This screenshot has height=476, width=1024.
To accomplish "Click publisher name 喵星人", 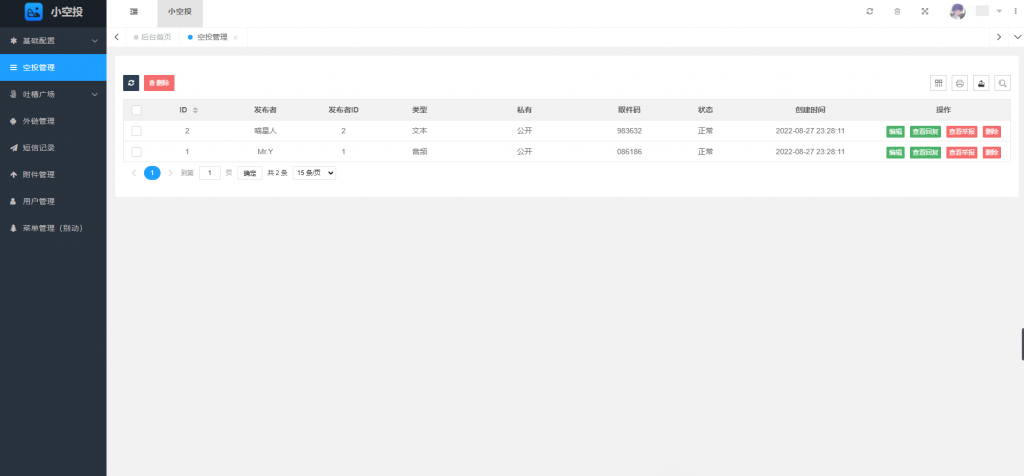I will click(x=266, y=131).
